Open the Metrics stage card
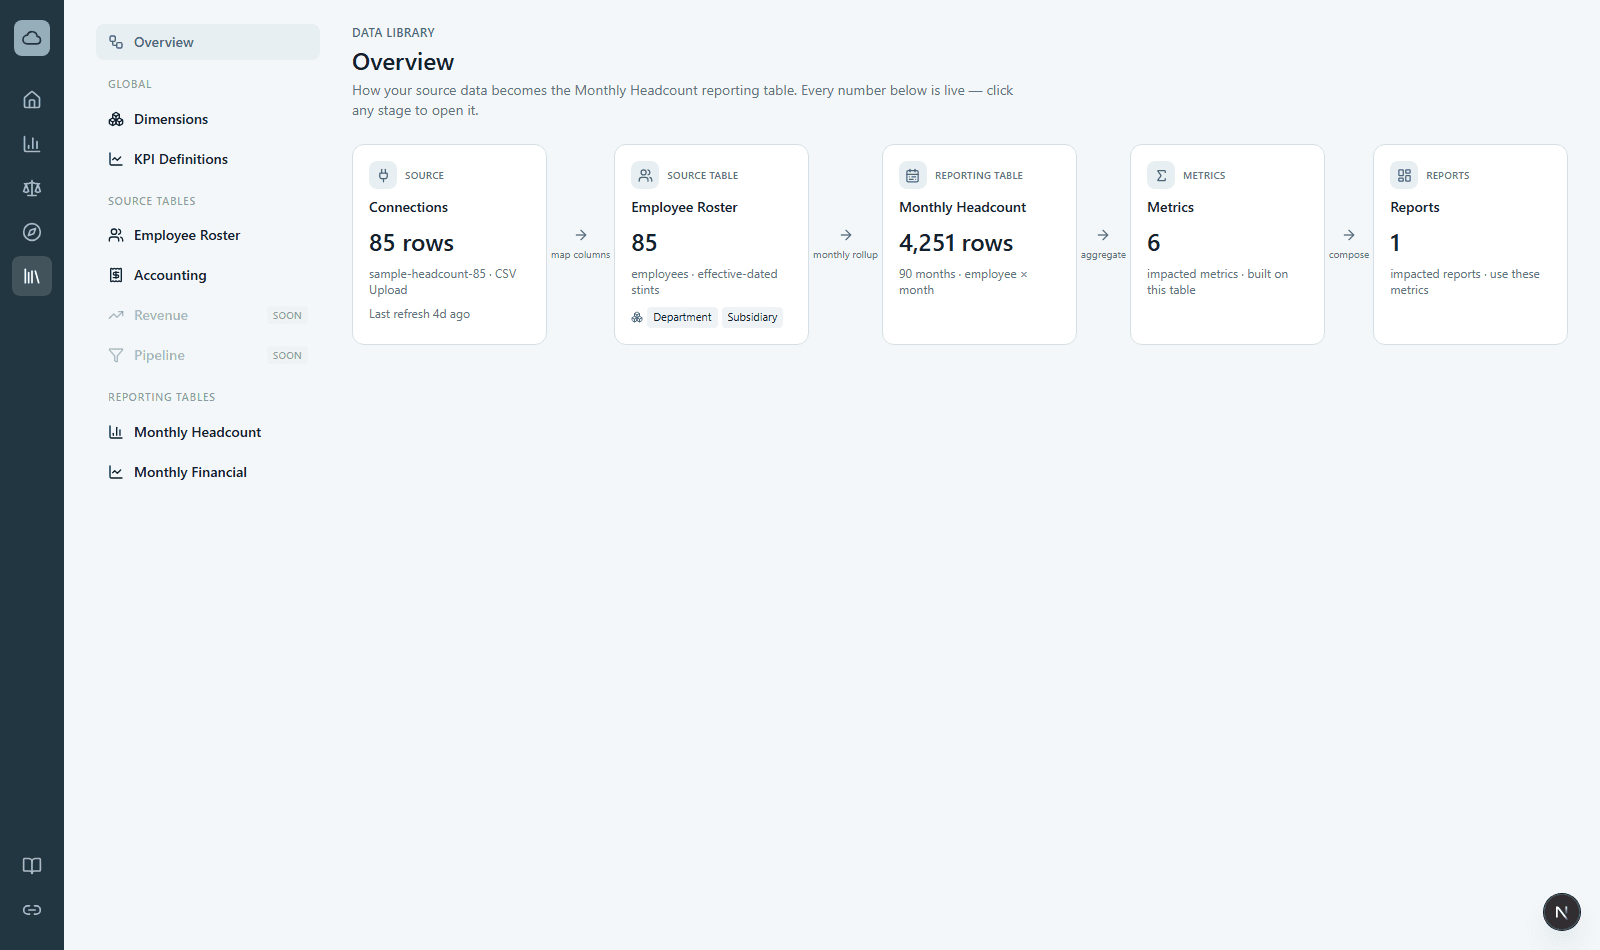Screen dimensions: 1600x950 [x=1227, y=245]
